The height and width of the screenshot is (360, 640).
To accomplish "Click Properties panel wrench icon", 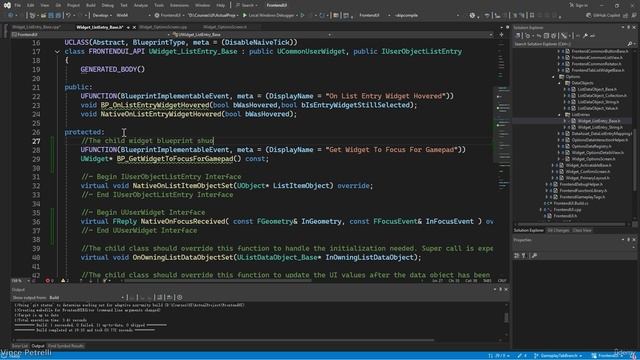I will point(534,256).
